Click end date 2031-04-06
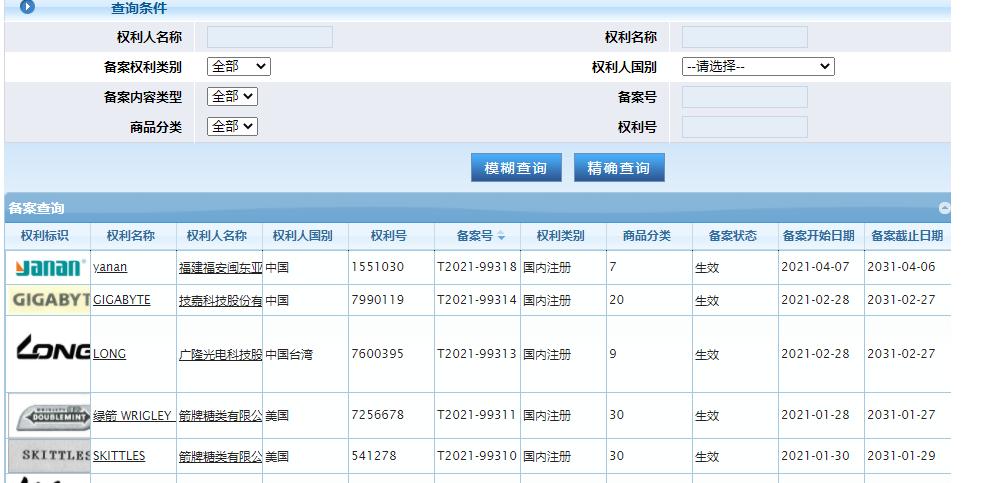The image size is (983, 483). click(x=901, y=267)
